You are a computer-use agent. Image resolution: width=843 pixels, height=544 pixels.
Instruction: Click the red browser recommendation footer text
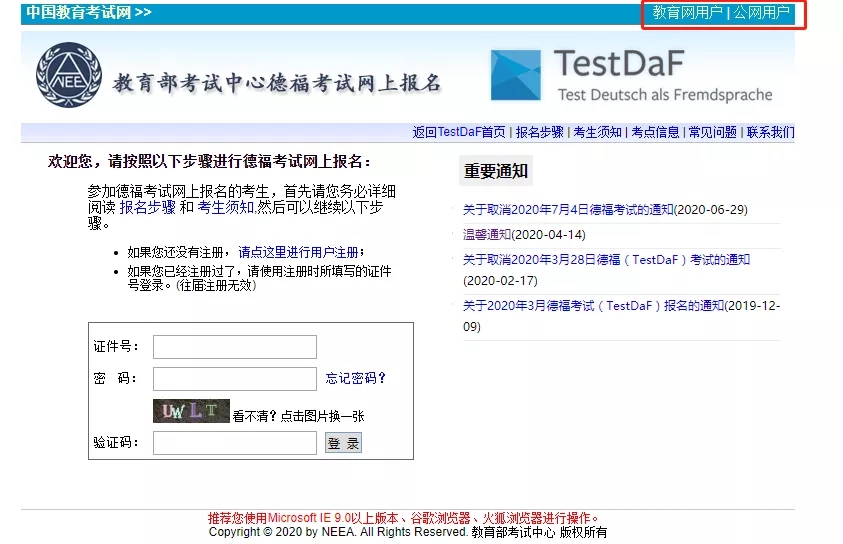[403, 518]
